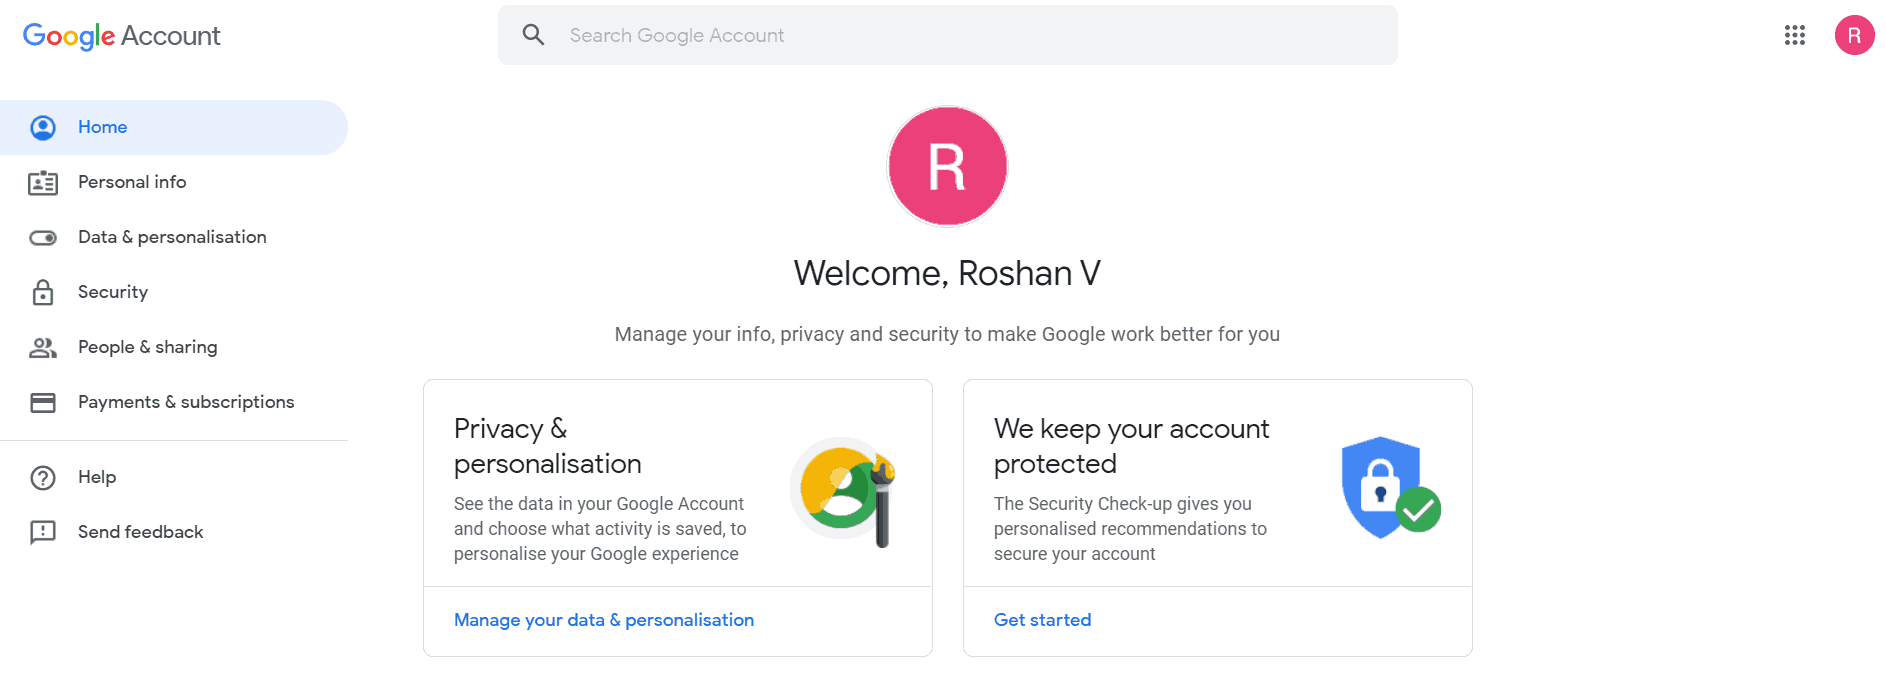Open the Security menu item
This screenshot has width=1886, height=674.
113,292
